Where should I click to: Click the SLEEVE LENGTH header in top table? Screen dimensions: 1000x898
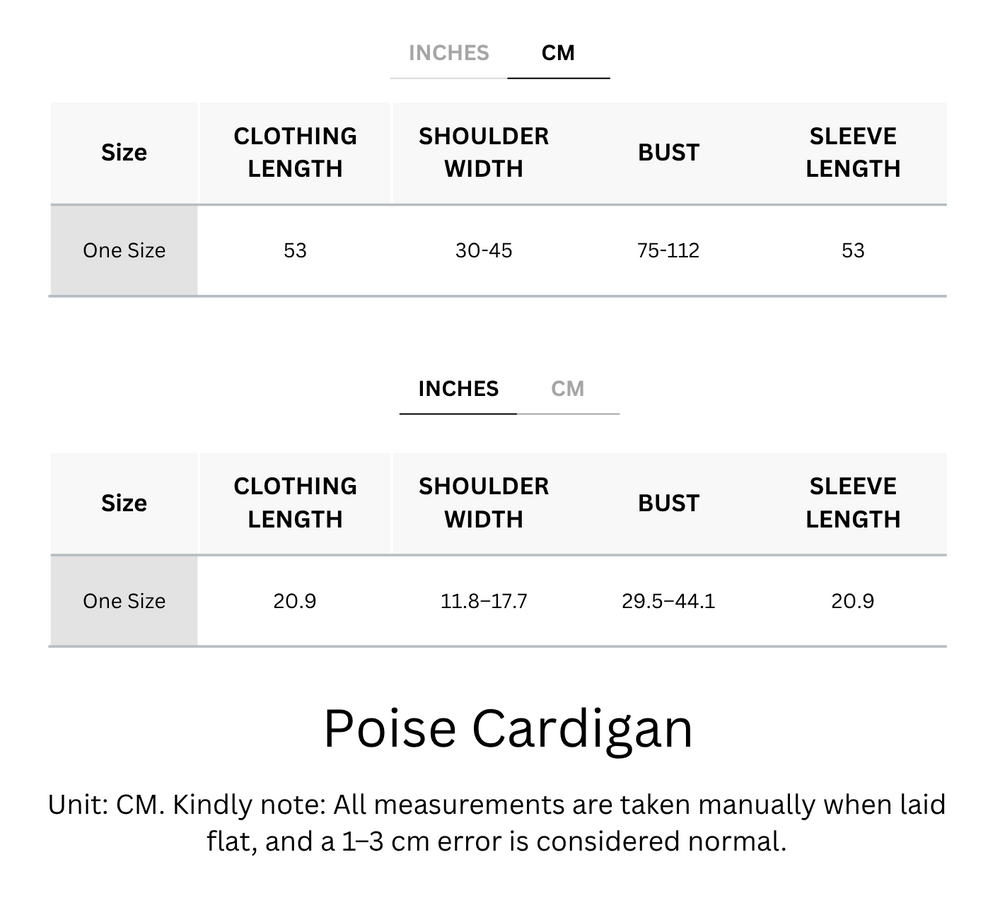tap(853, 152)
